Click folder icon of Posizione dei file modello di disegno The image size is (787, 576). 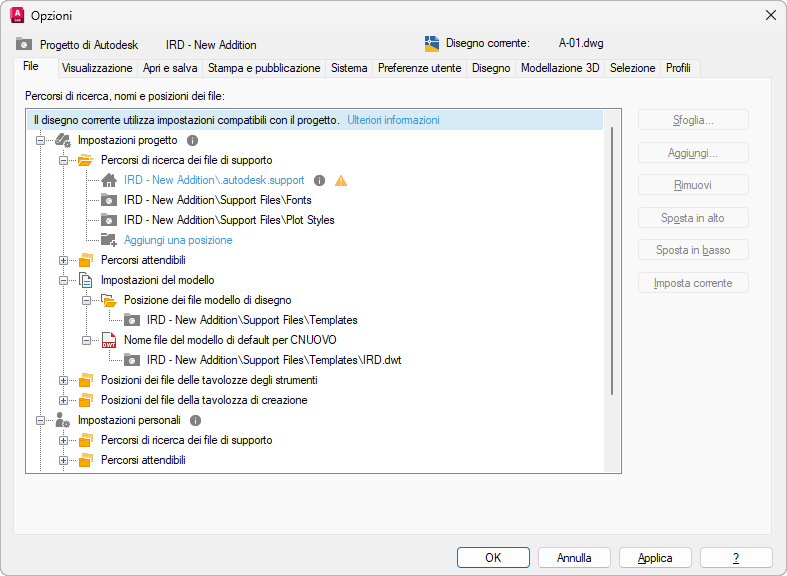109,300
